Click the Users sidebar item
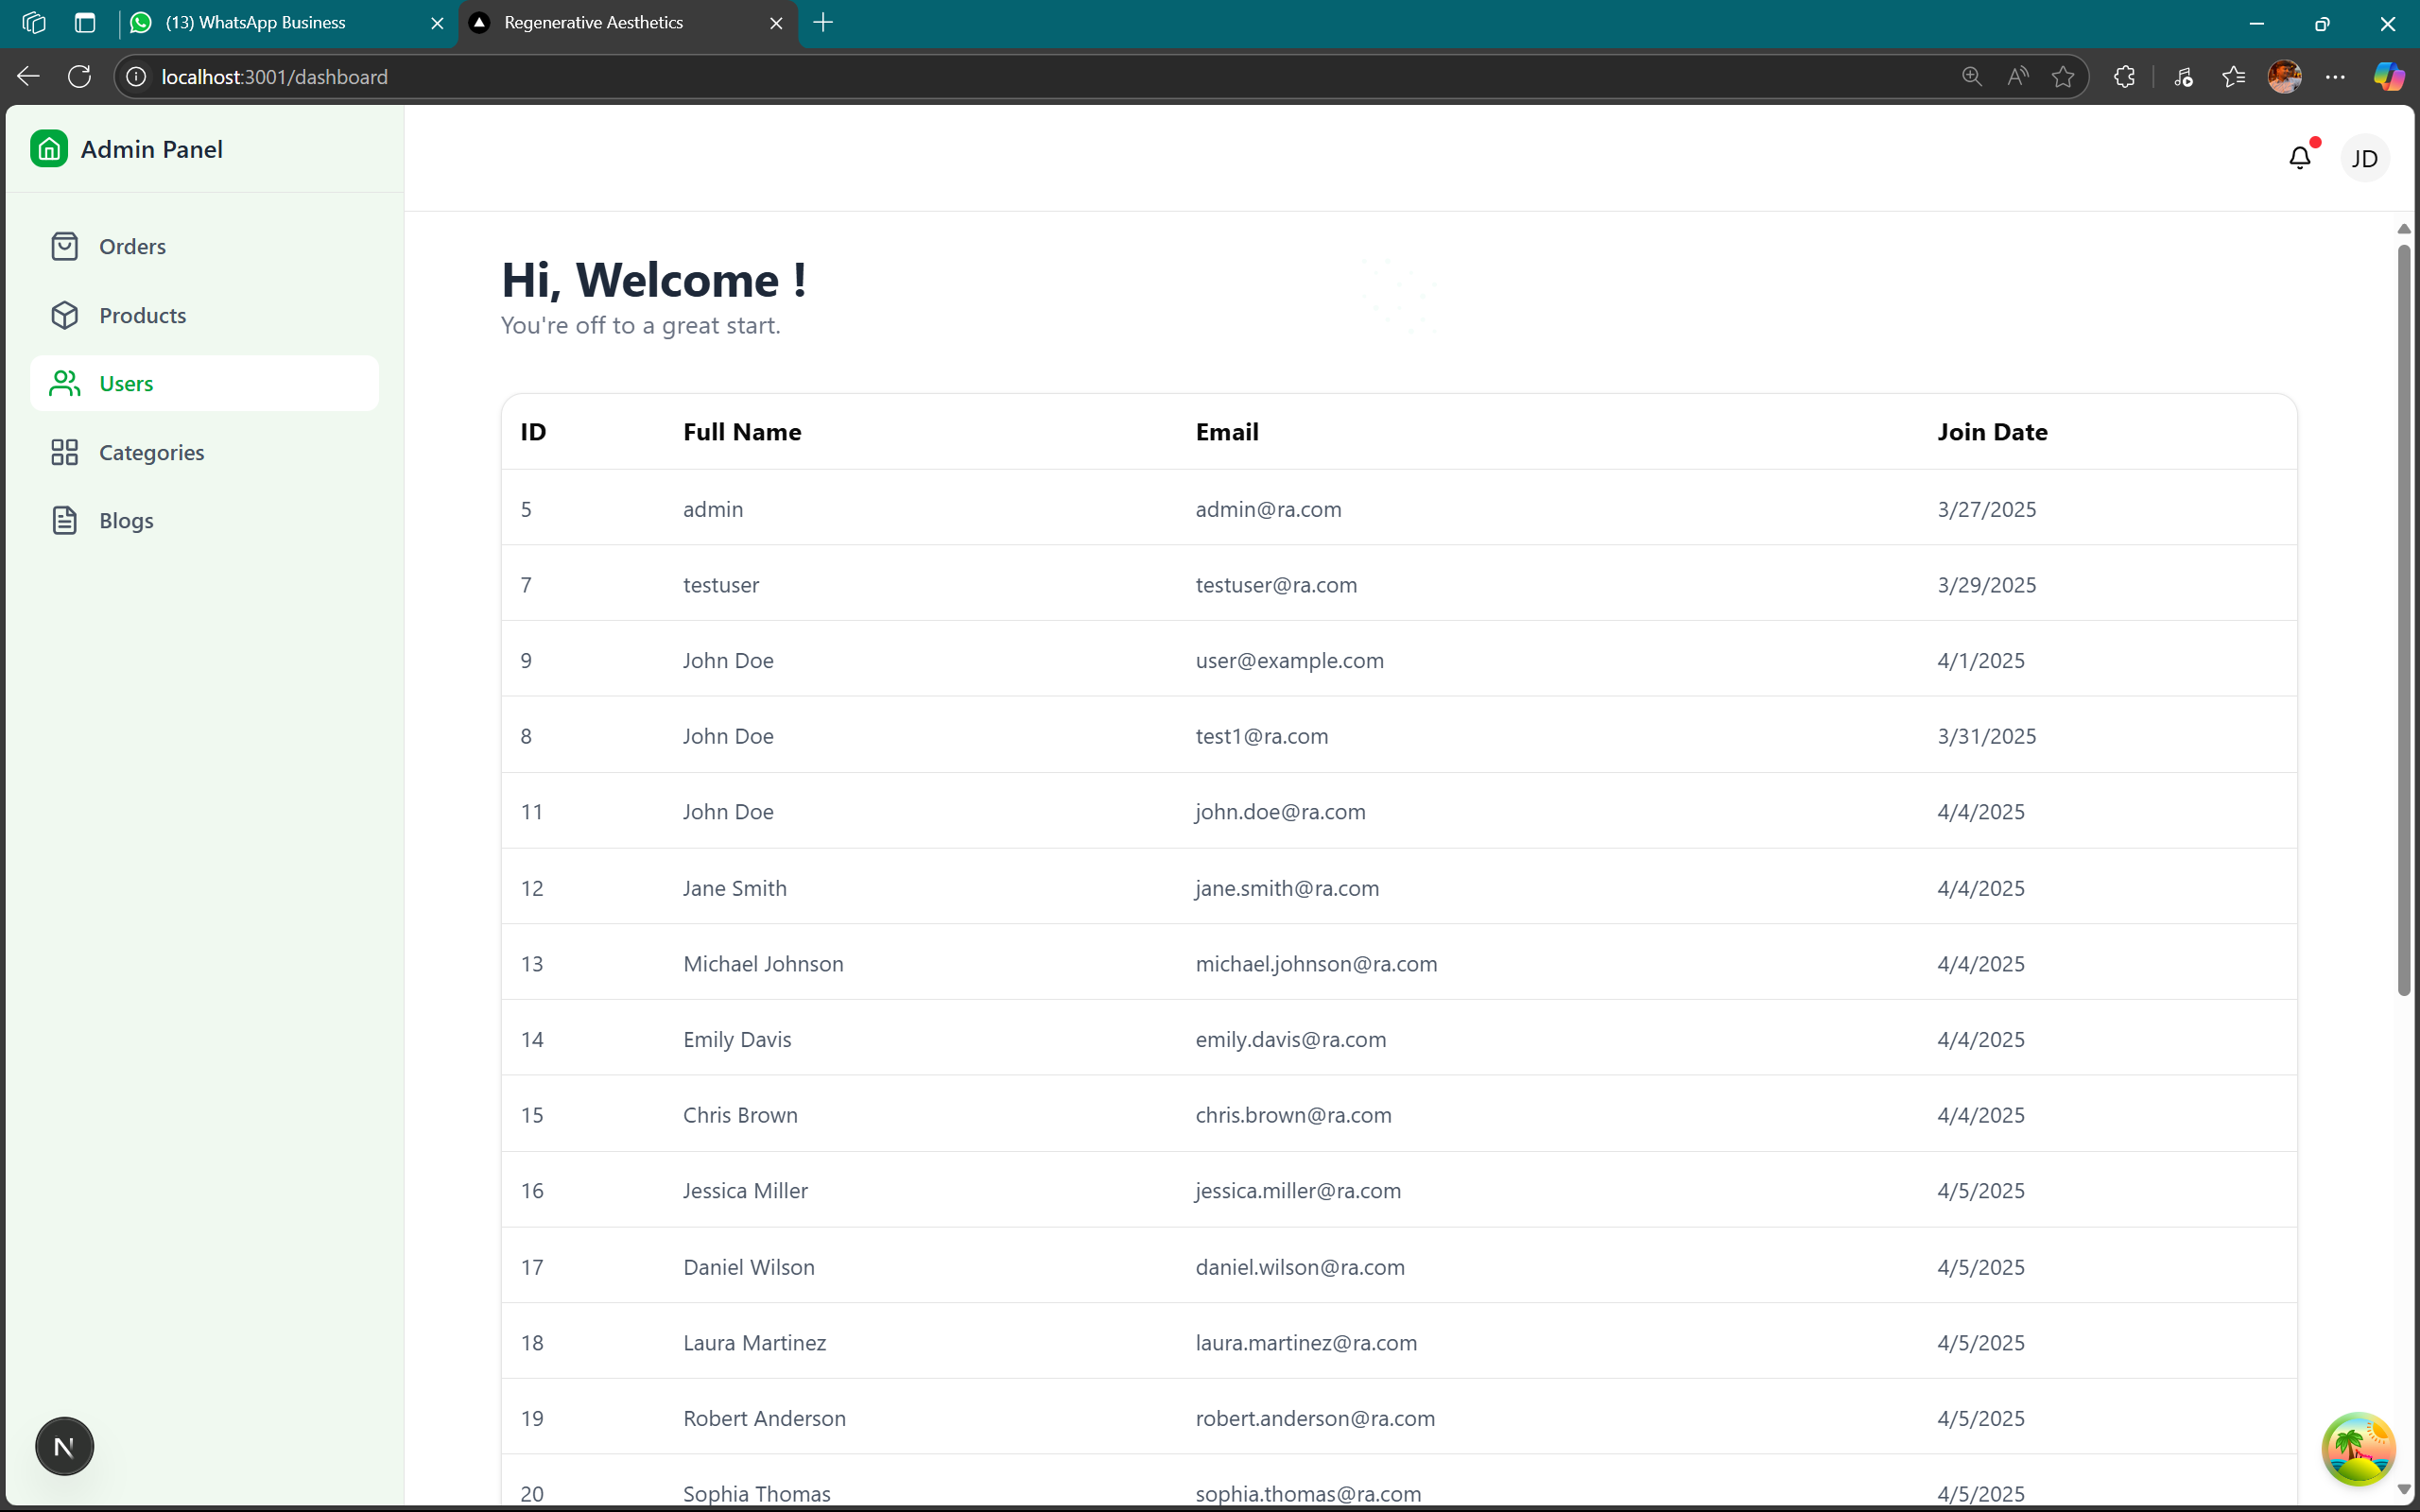The height and width of the screenshot is (1512, 2420). pyautogui.click(x=126, y=383)
